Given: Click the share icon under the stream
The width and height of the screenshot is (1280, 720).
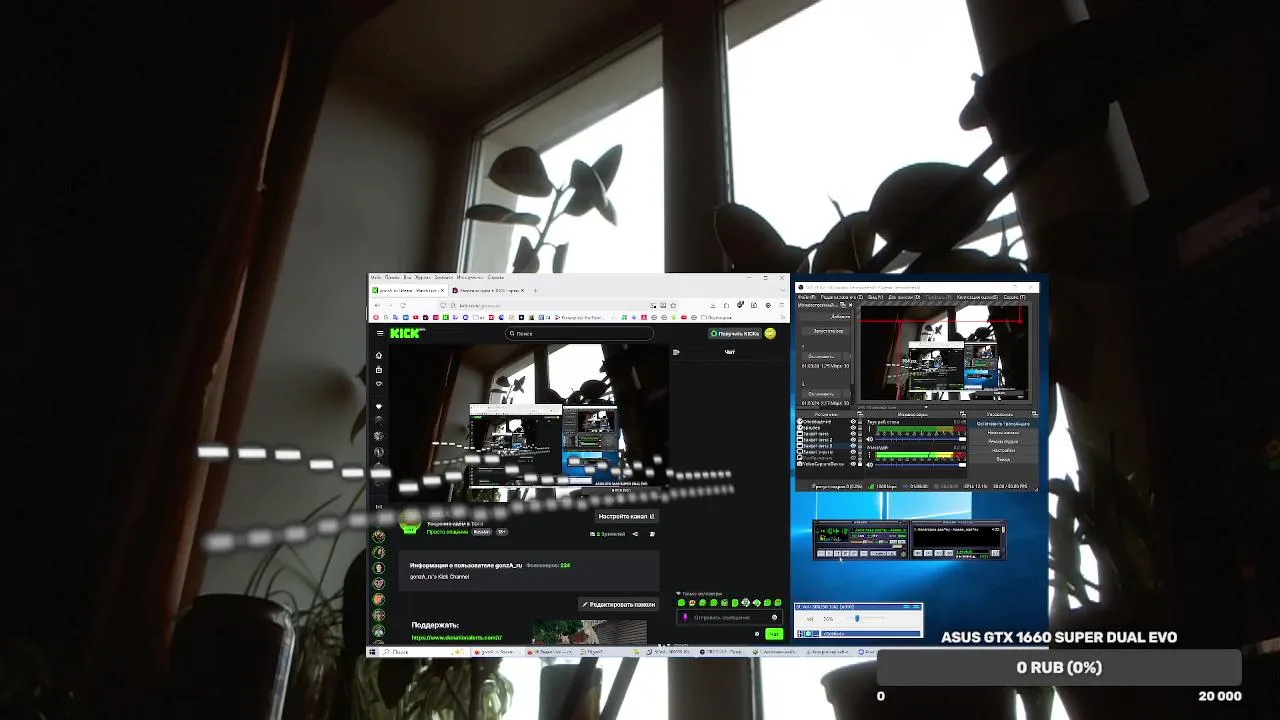Looking at the screenshot, I should pyautogui.click(x=636, y=534).
